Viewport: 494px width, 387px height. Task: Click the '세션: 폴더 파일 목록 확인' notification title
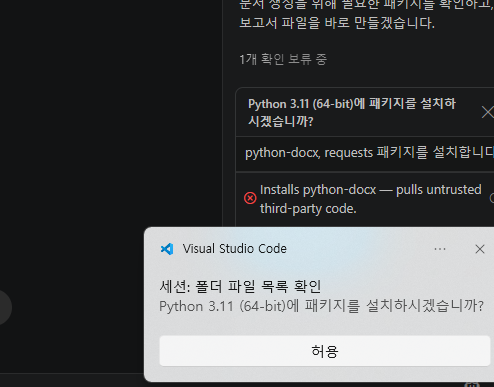pos(240,287)
